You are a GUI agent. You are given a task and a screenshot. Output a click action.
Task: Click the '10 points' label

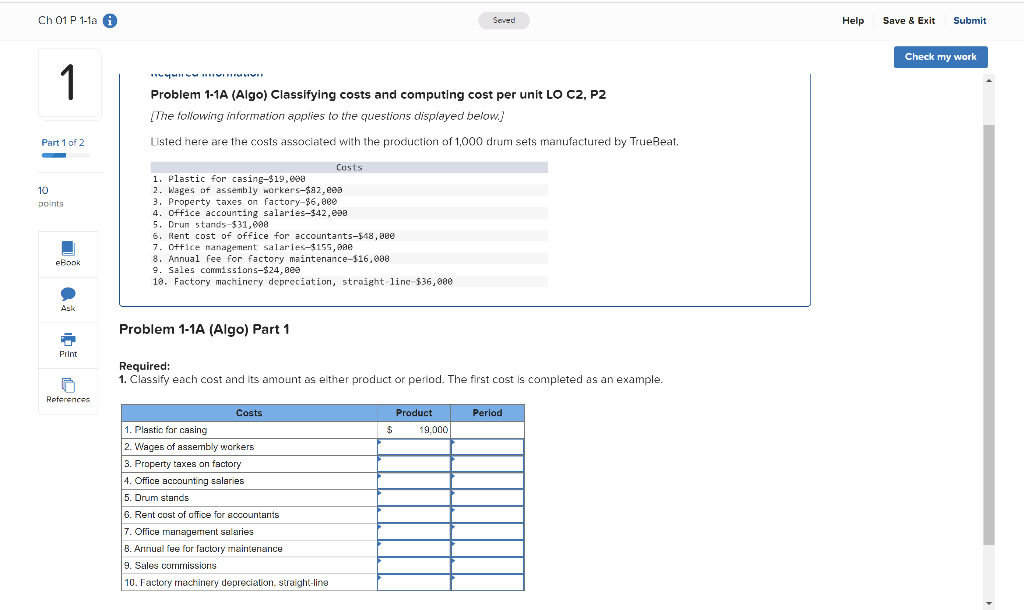pyautogui.click(x=50, y=197)
